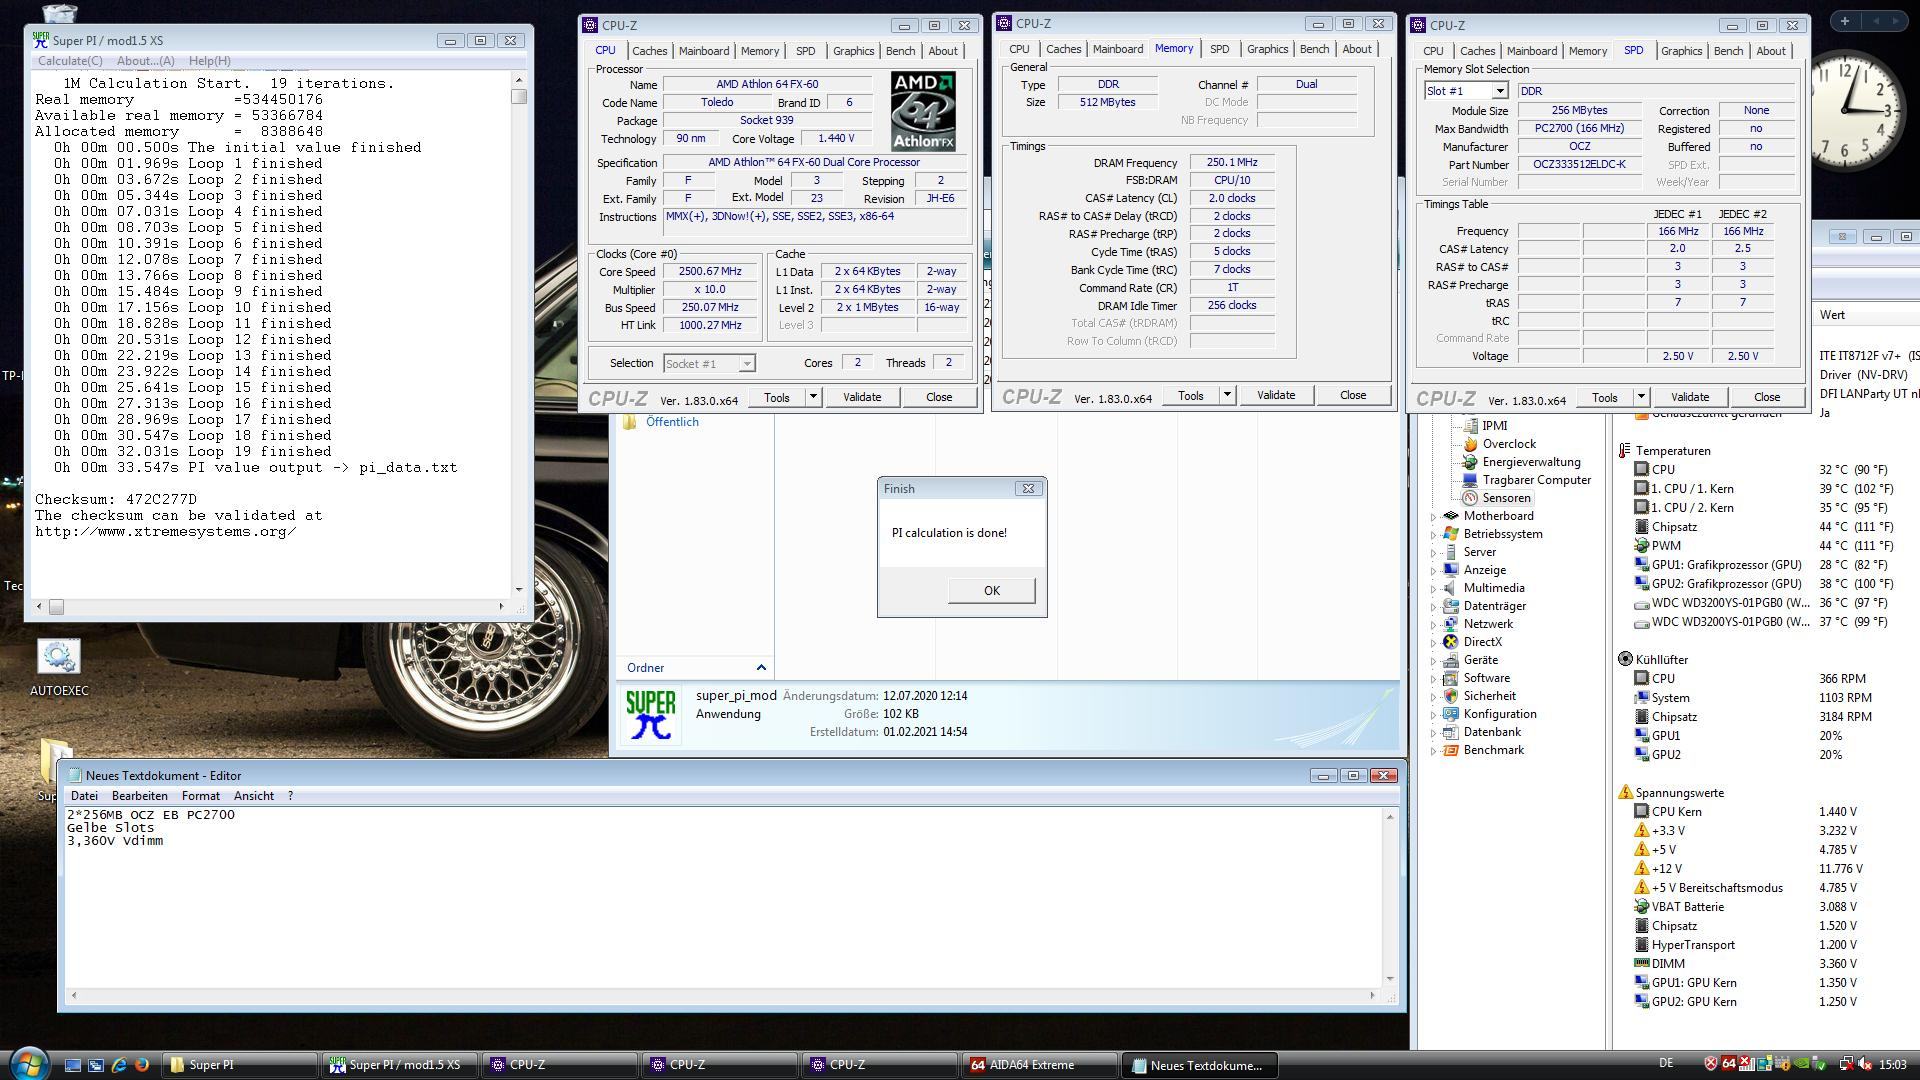Expand the Server node in AIDA64
Screen dimensions: 1920x1080
click(x=1433, y=553)
